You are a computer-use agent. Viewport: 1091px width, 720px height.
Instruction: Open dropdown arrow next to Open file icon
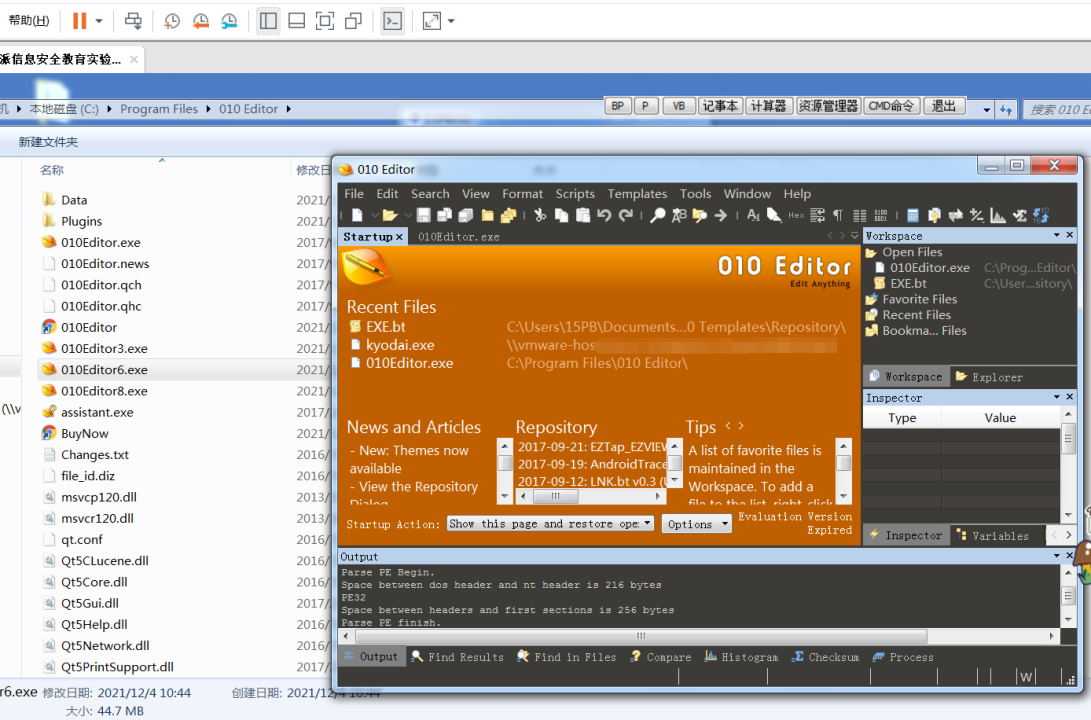(408, 215)
